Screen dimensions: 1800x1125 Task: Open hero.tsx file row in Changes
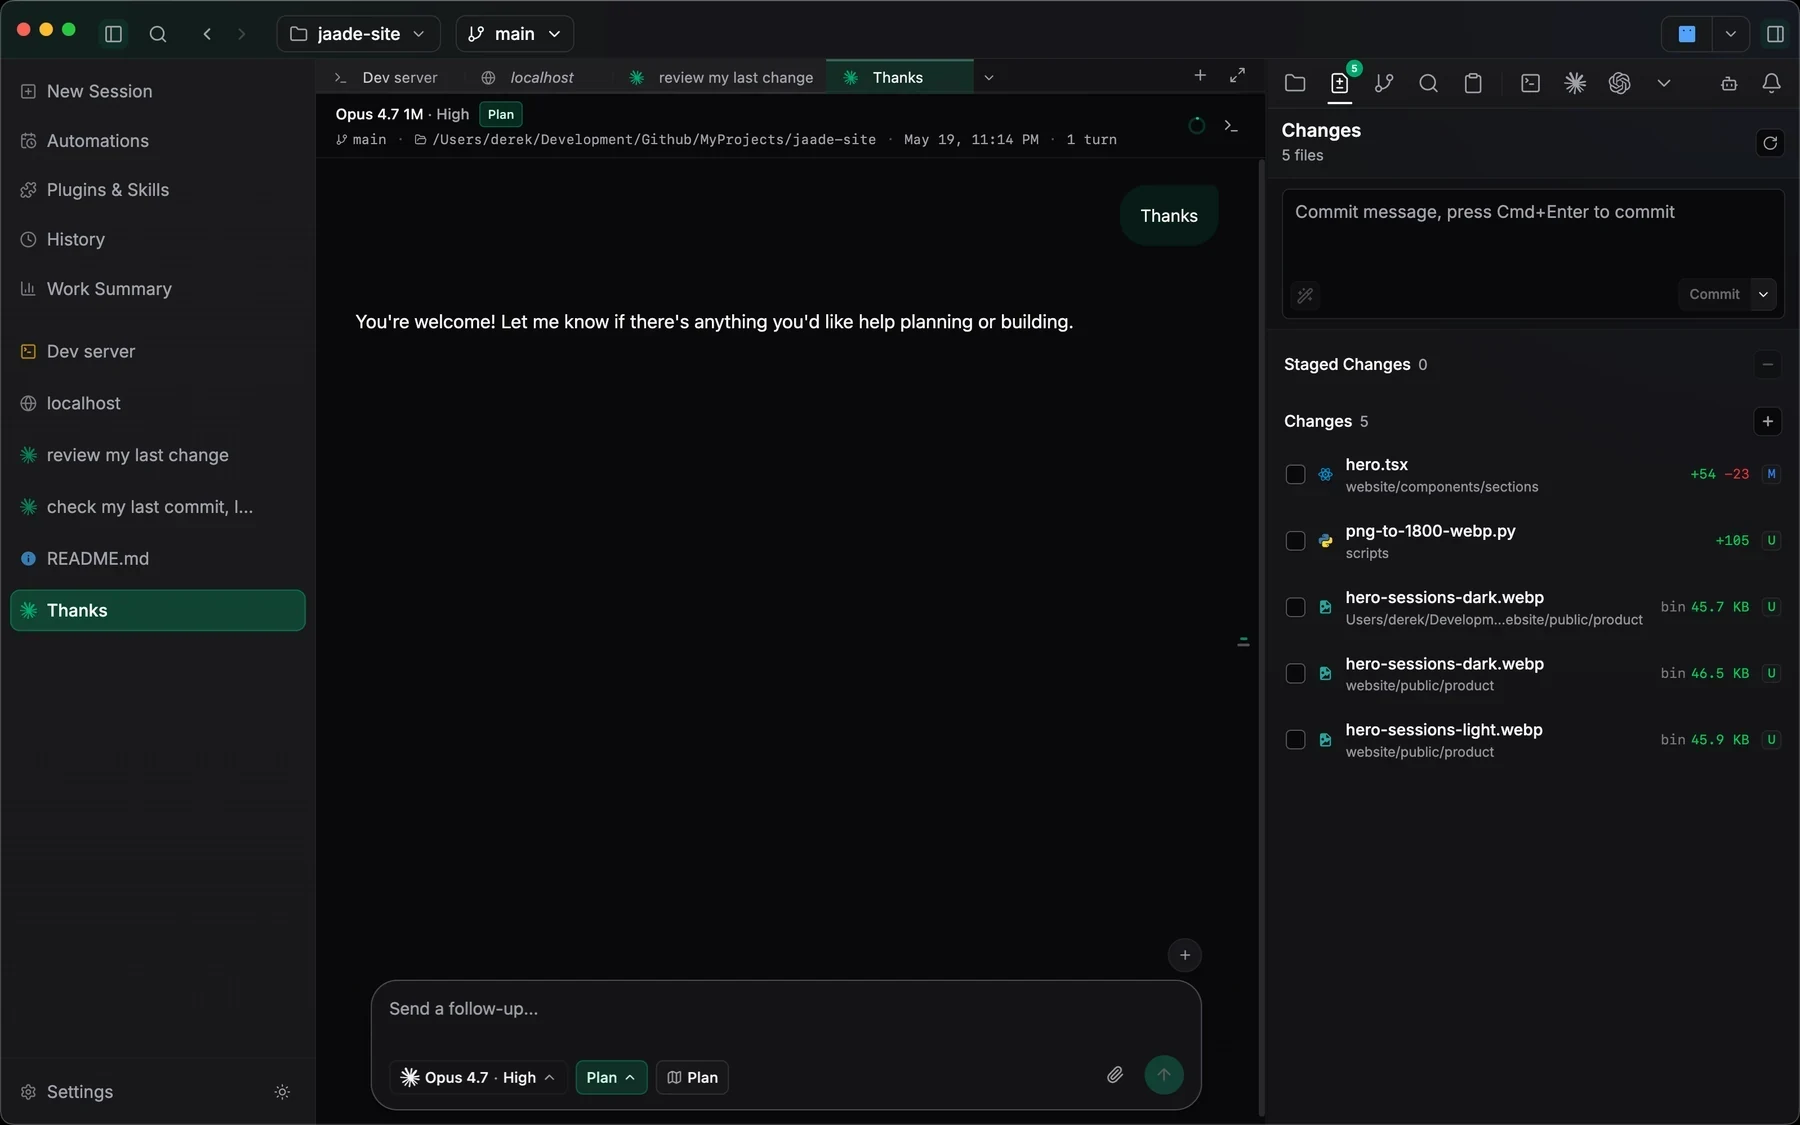1532,474
